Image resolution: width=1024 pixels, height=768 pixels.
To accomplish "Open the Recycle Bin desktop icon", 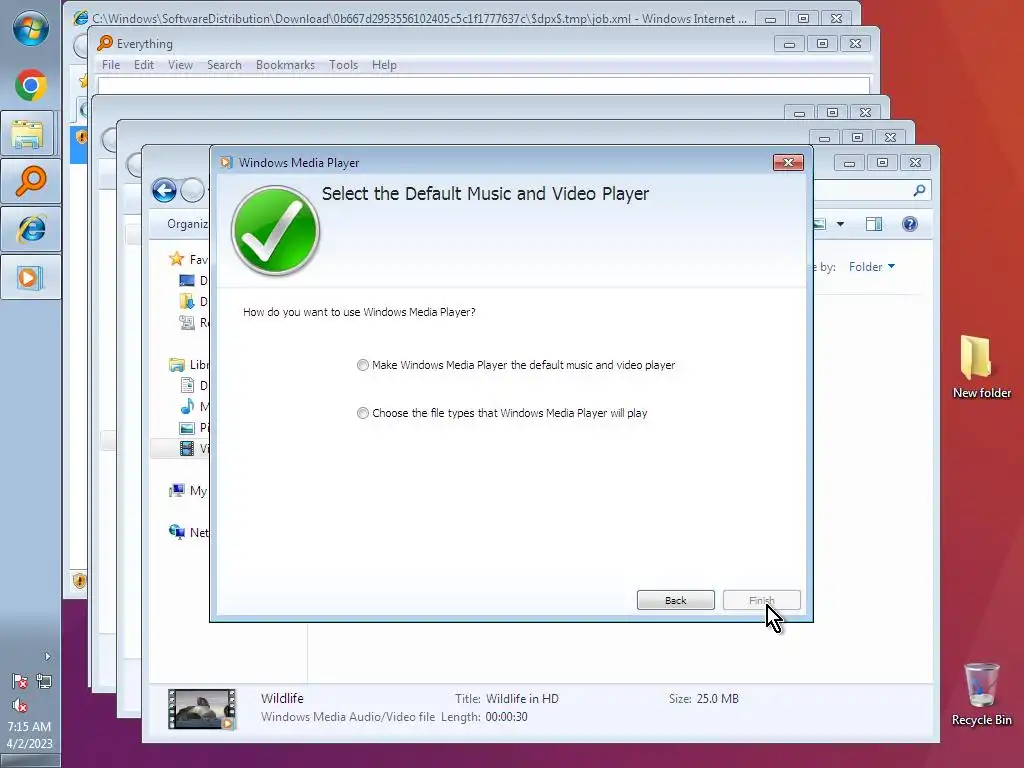I will [x=982, y=694].
